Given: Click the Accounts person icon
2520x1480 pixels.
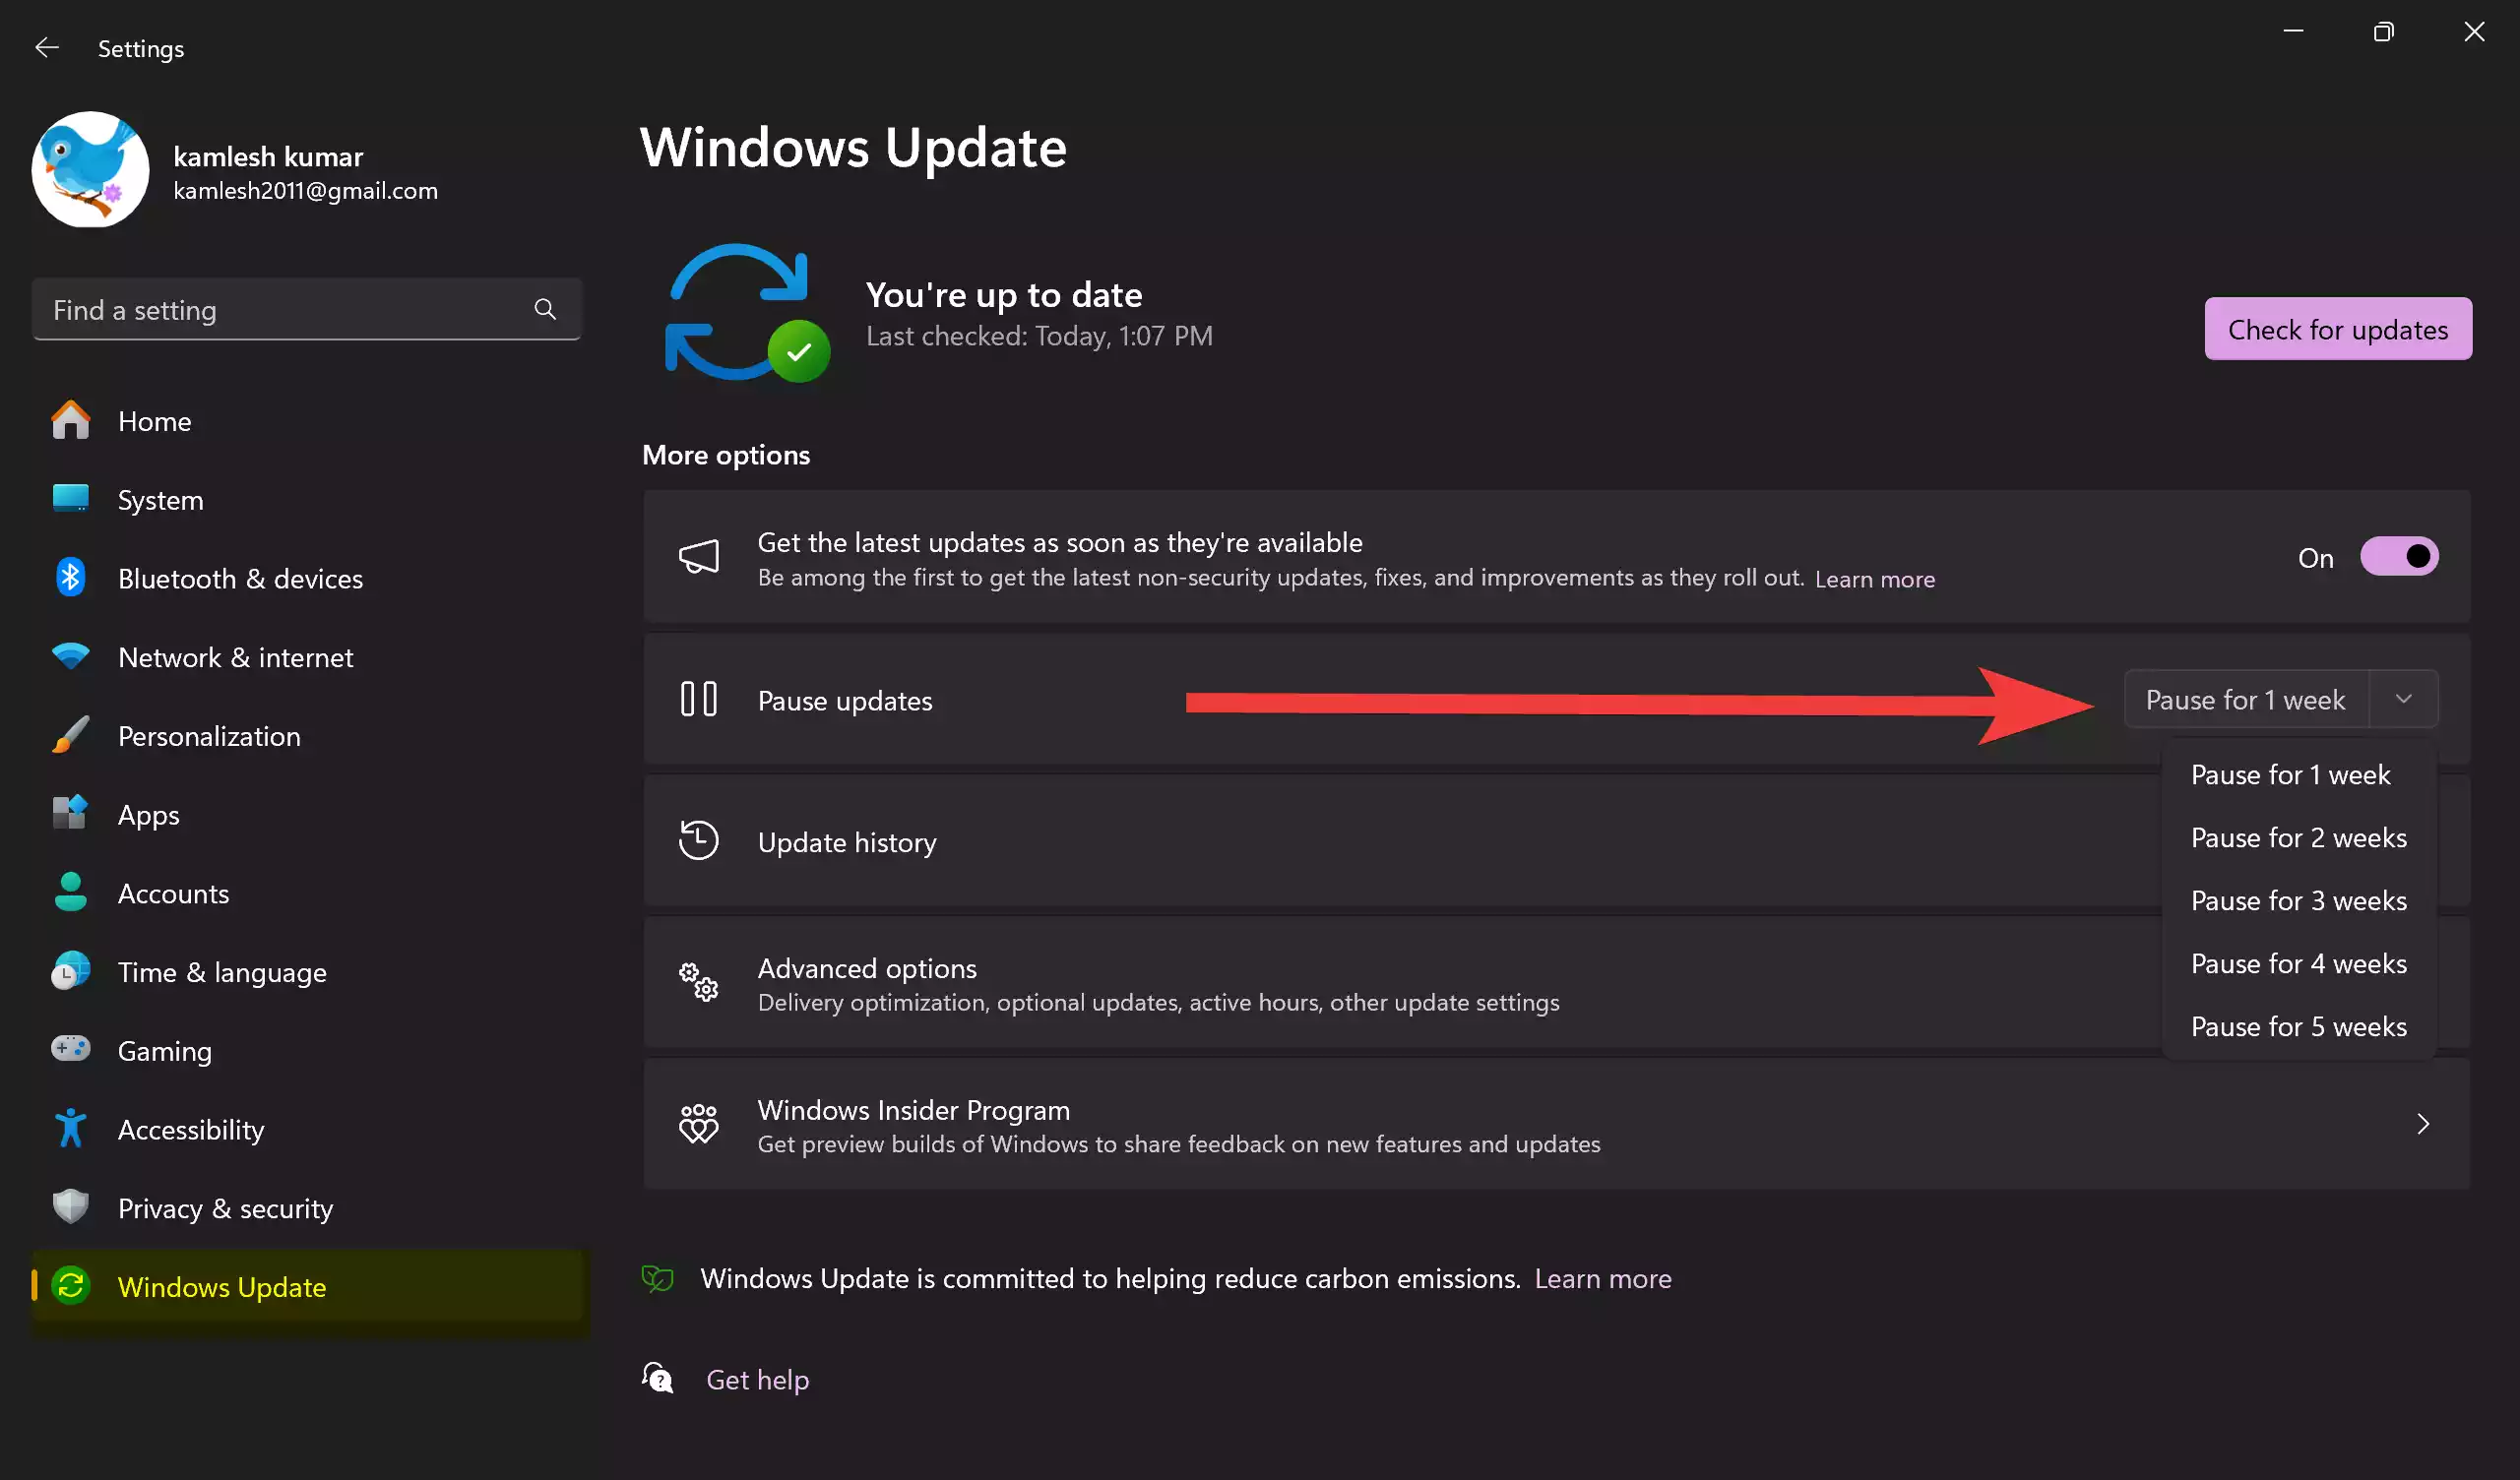Looking at the screenshot, I should [70, 893].
